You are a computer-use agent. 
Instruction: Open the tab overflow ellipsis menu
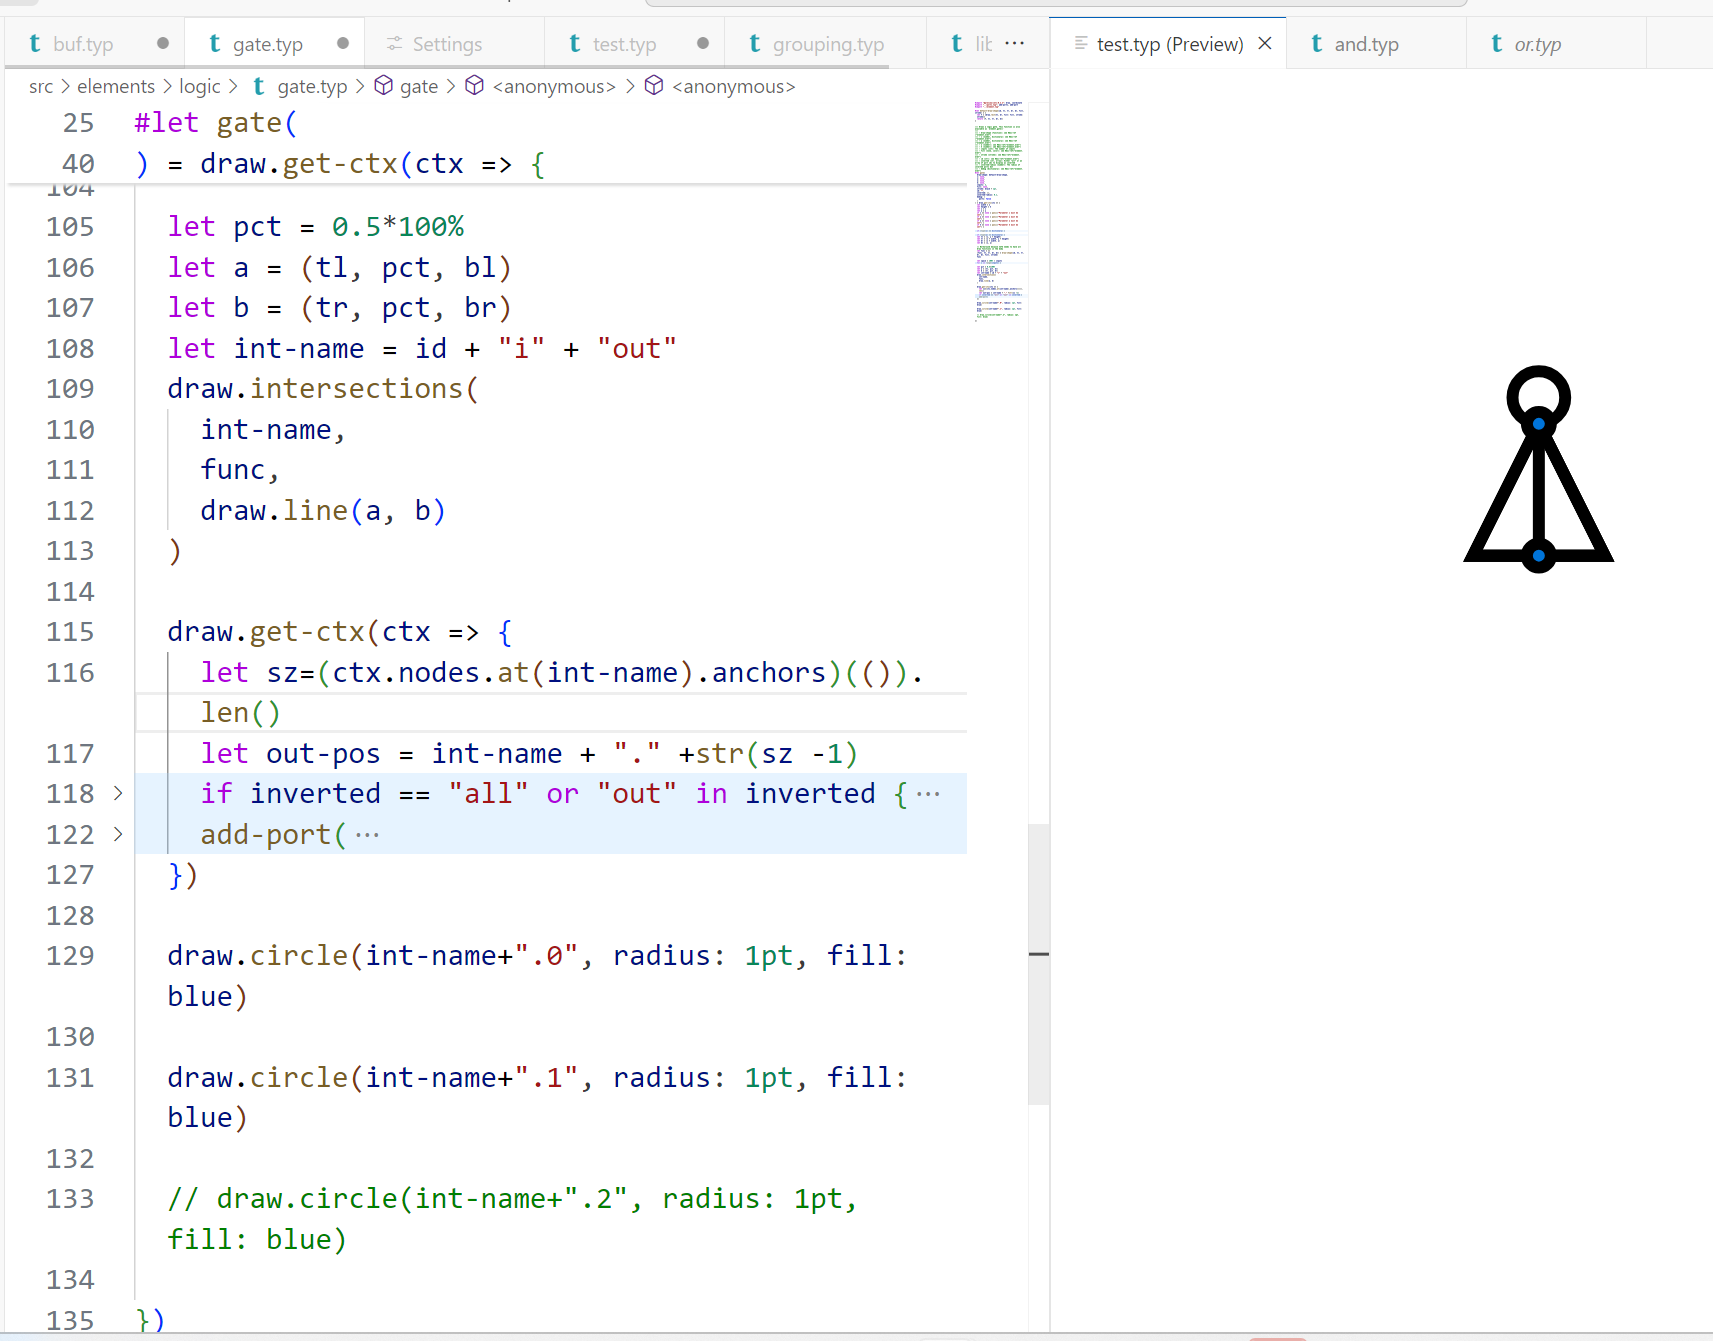1014,44
